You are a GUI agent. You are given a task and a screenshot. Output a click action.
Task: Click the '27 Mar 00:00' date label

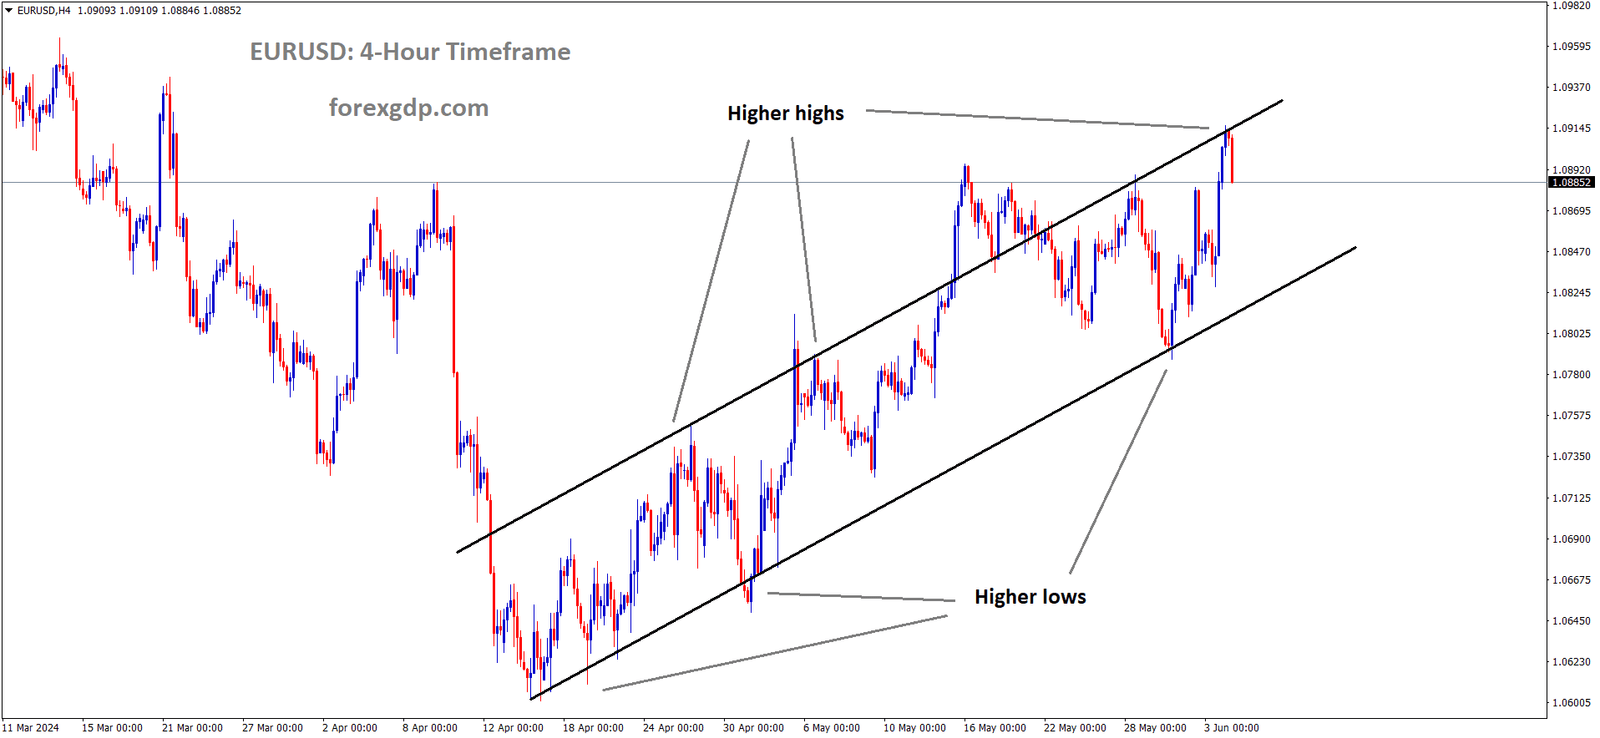click(x=272, y=728)
